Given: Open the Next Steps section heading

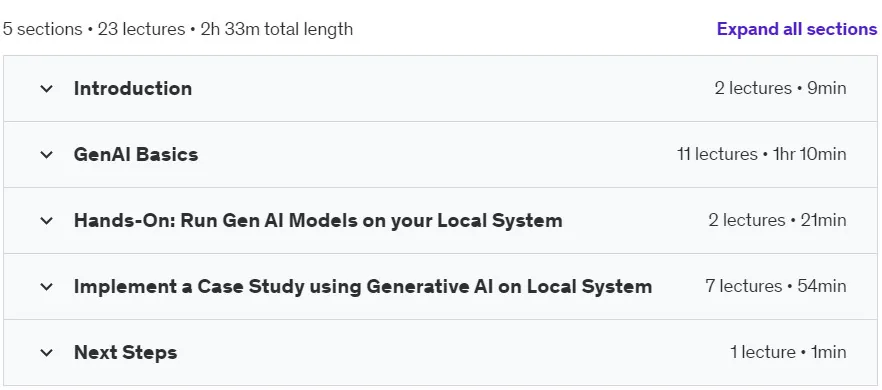Looking at the screenshot, I should [125, 353].
